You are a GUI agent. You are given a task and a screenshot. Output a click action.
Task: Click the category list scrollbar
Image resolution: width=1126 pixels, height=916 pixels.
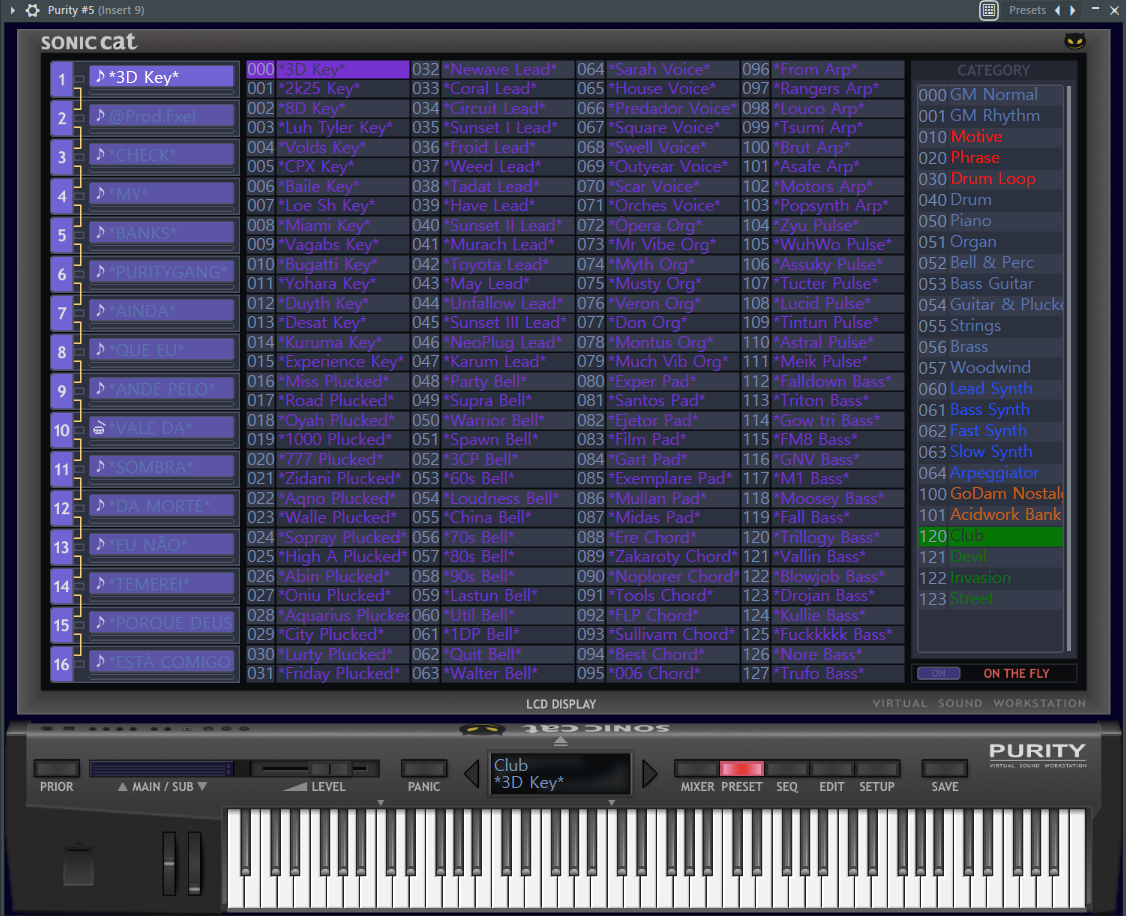point(1069,368)
